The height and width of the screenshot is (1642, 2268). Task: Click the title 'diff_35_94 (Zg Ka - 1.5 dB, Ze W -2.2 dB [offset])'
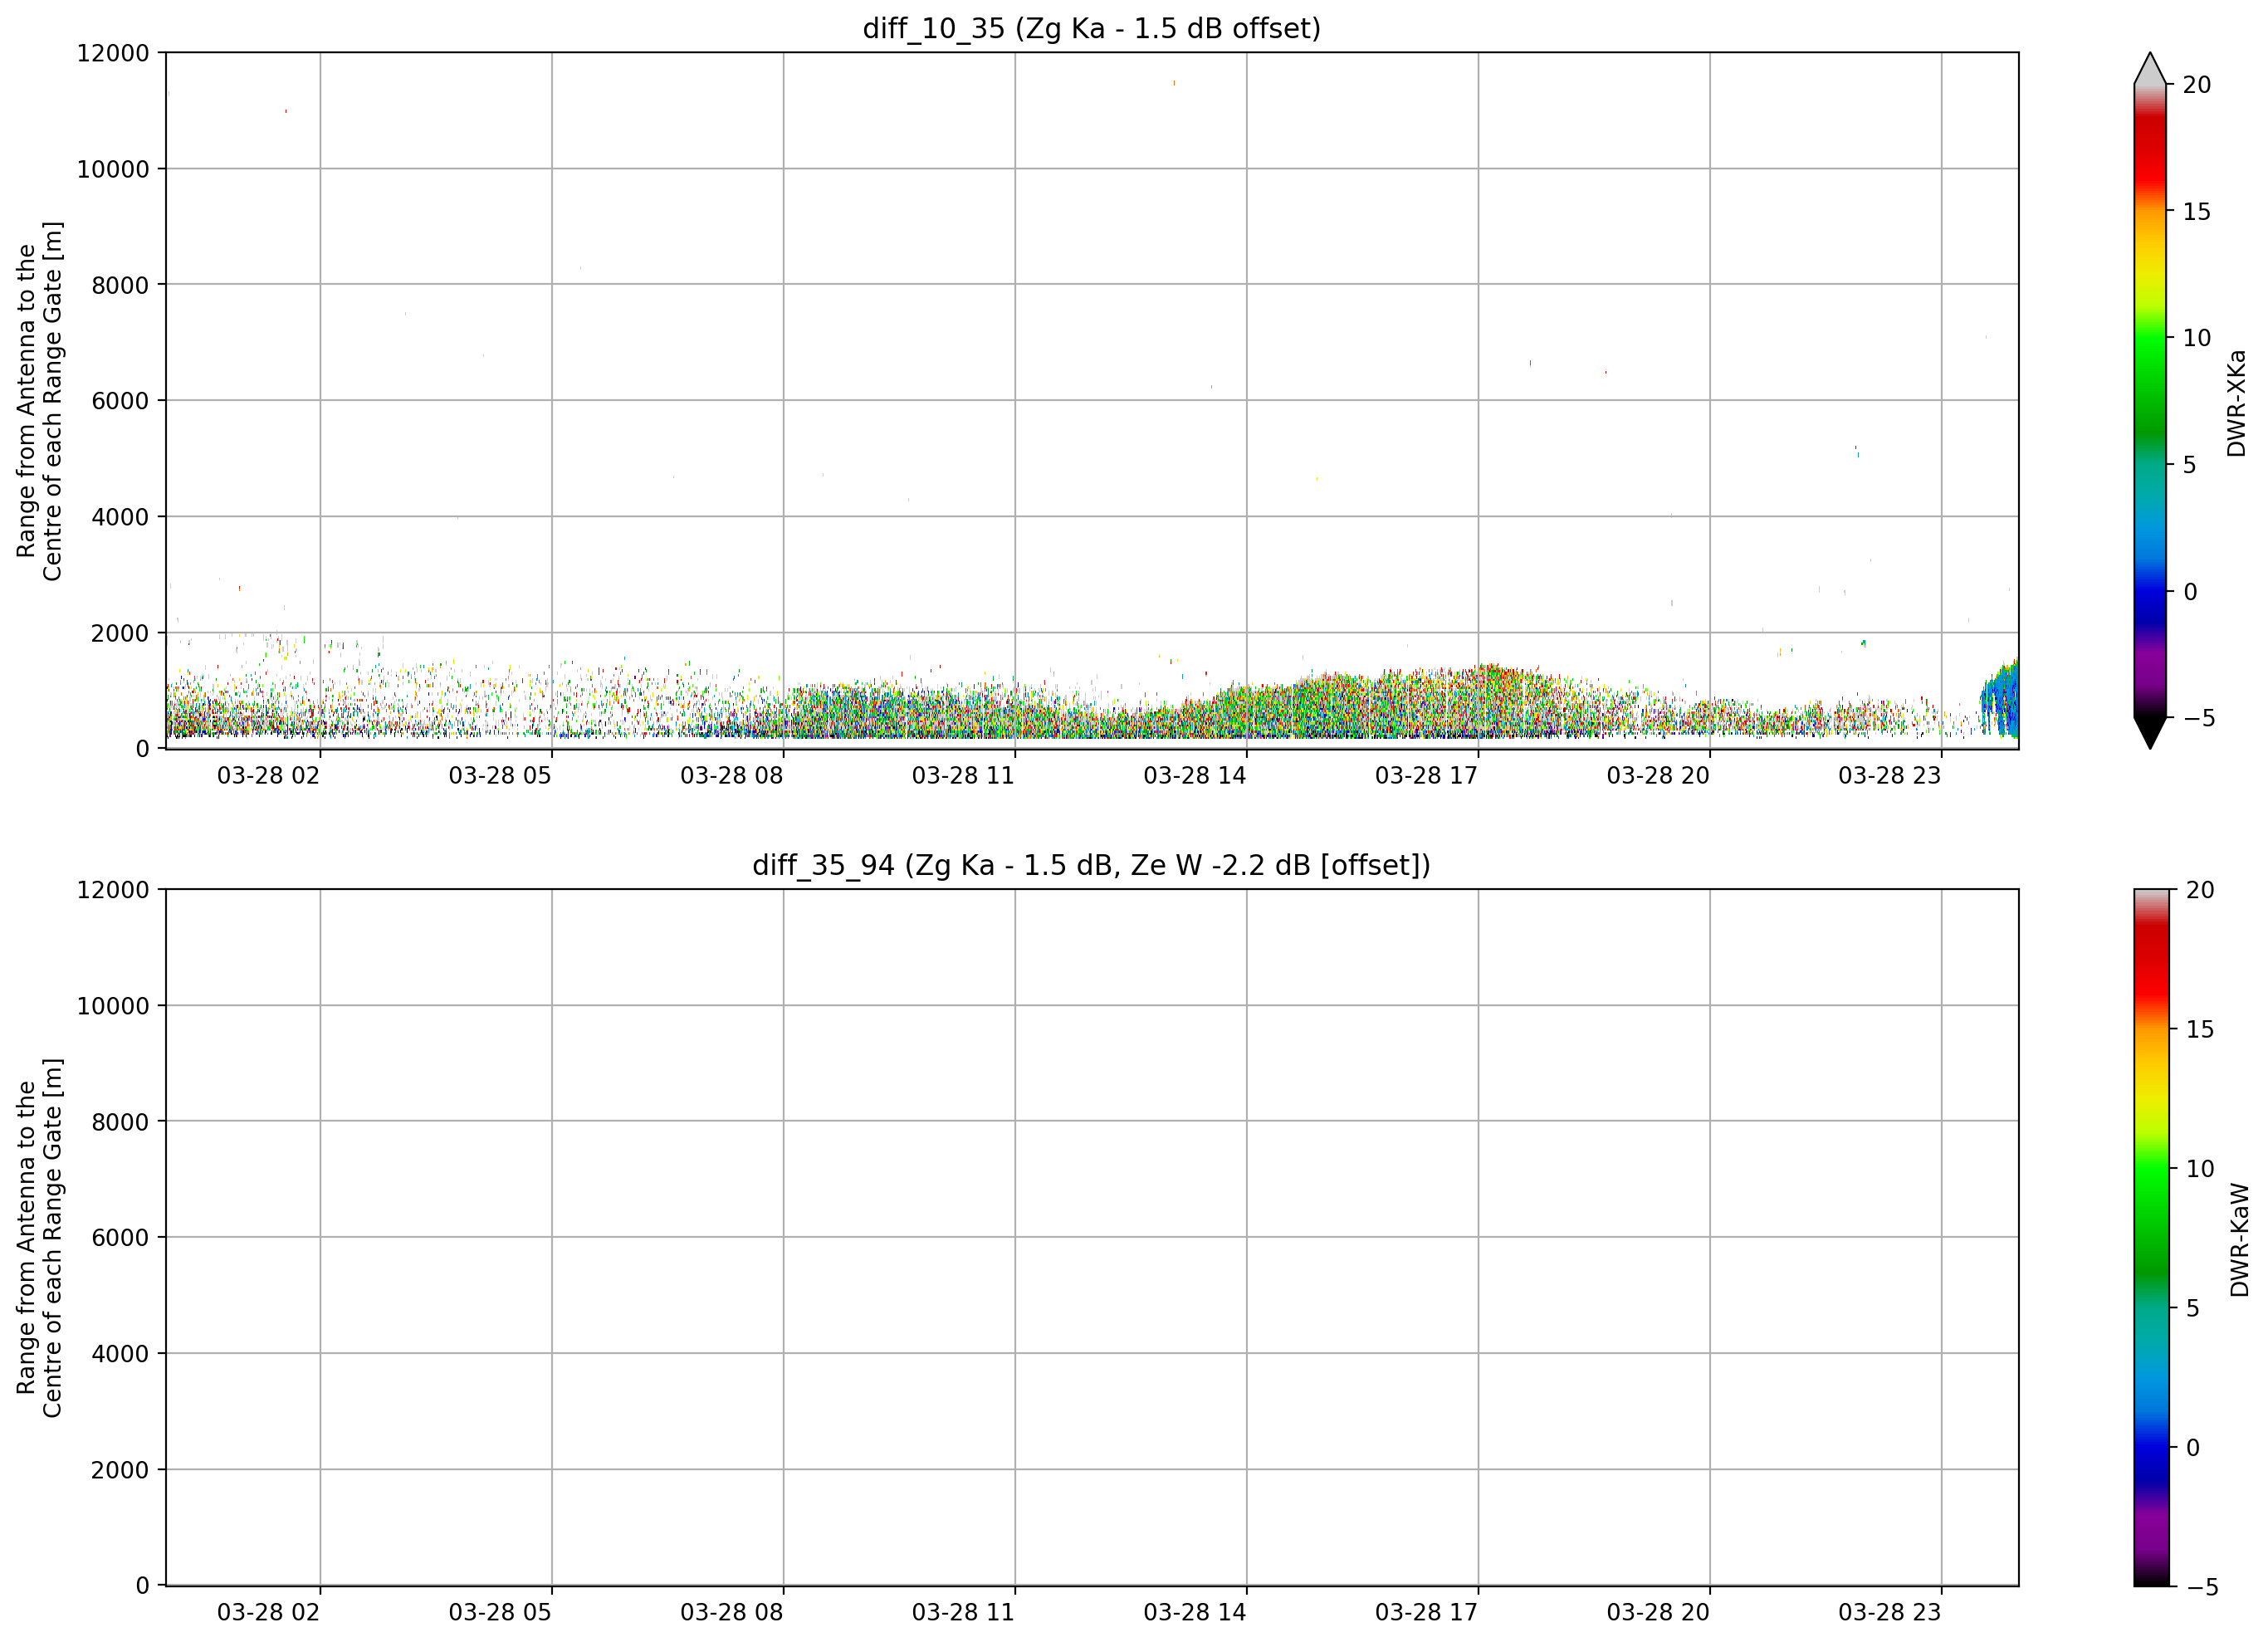point(1092,865)
